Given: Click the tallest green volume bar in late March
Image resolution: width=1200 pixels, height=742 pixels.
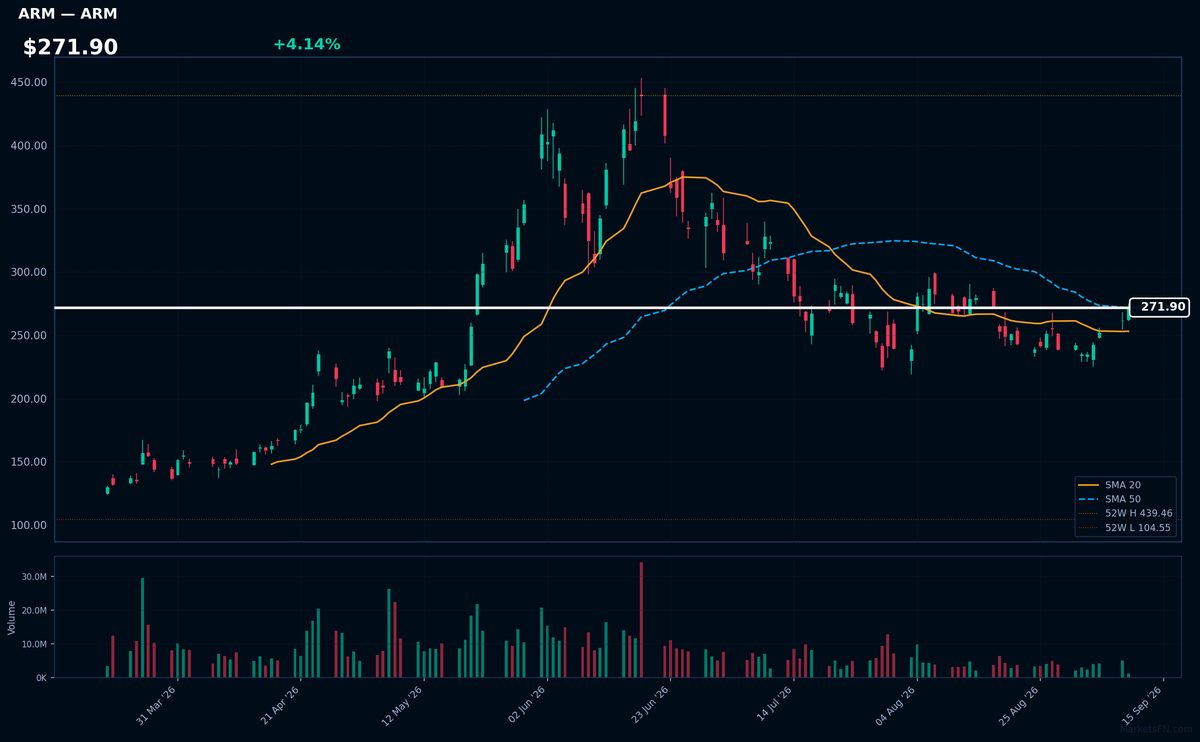Looking at the screenshot, I should pyautogui.click(x=142, y=628).
